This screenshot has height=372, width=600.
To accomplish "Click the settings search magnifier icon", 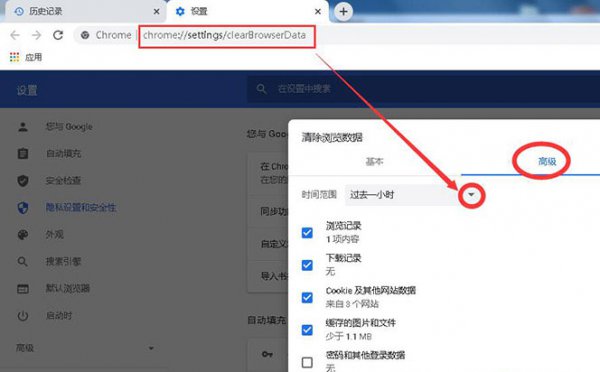I will [261, 89].
